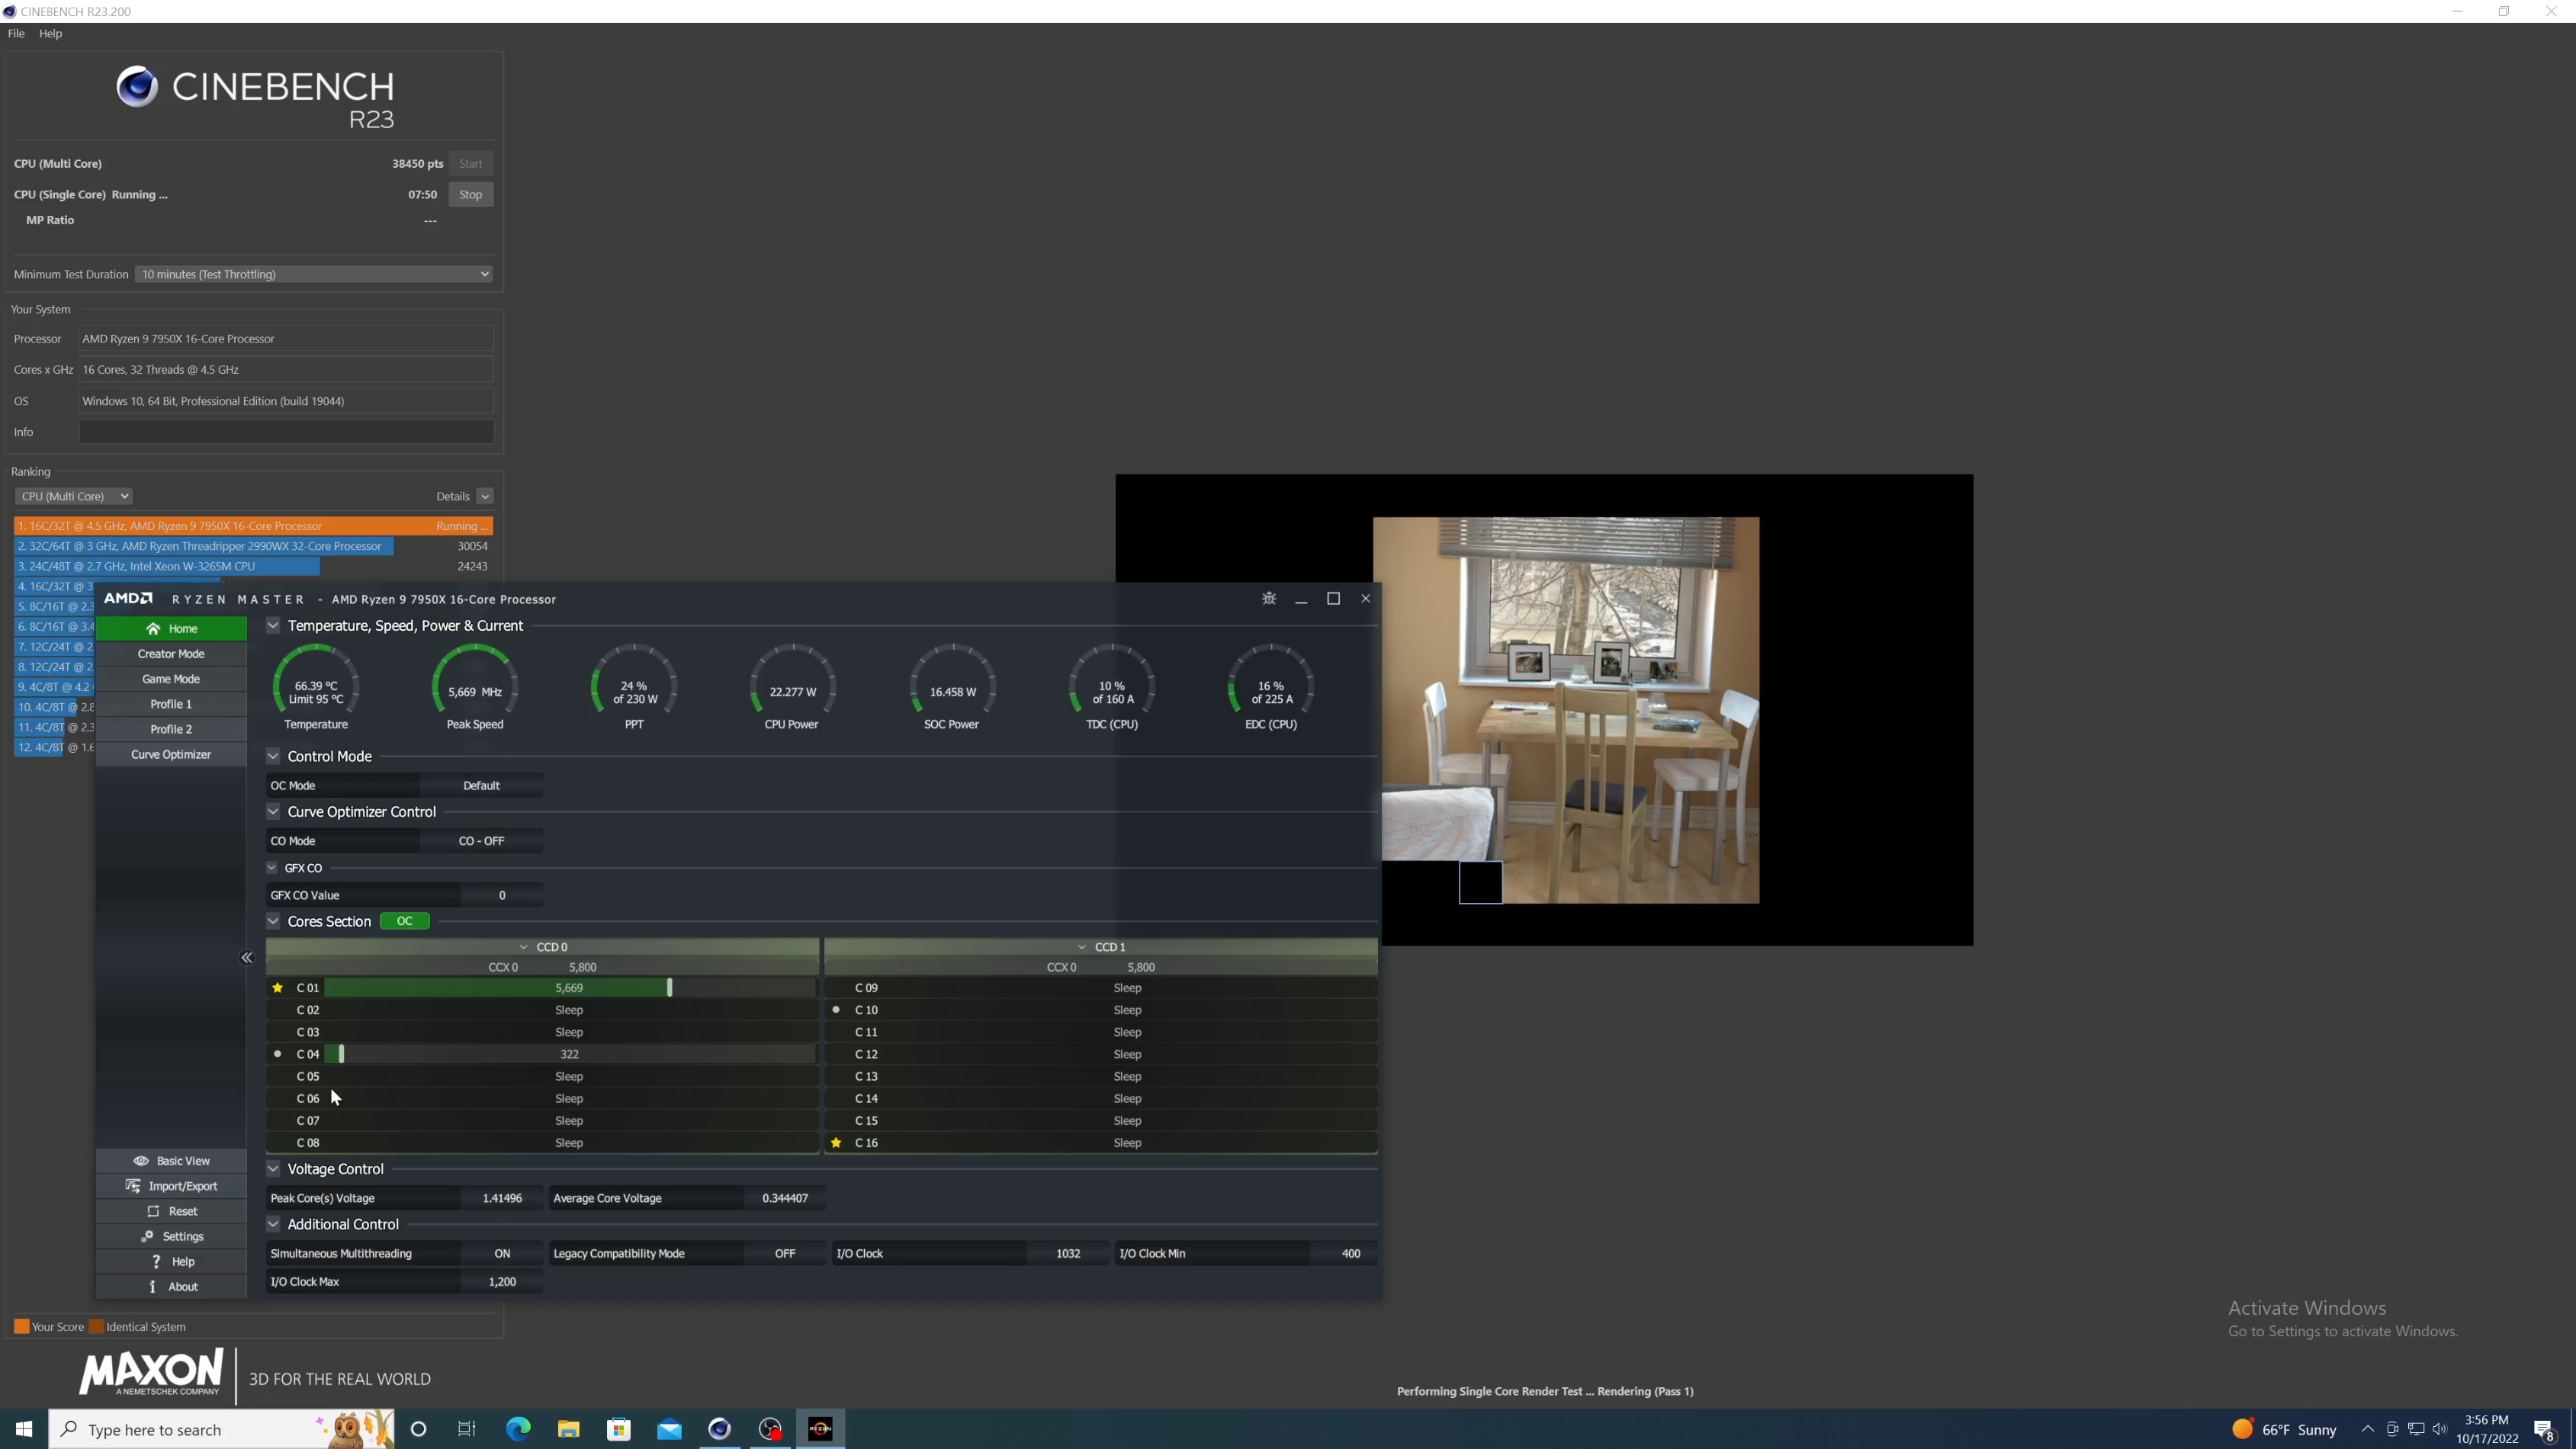Viewport: 2576px width, 1449px height.
Task: Collapse the Voltage Control section
Action: (x=273, y=1168)
